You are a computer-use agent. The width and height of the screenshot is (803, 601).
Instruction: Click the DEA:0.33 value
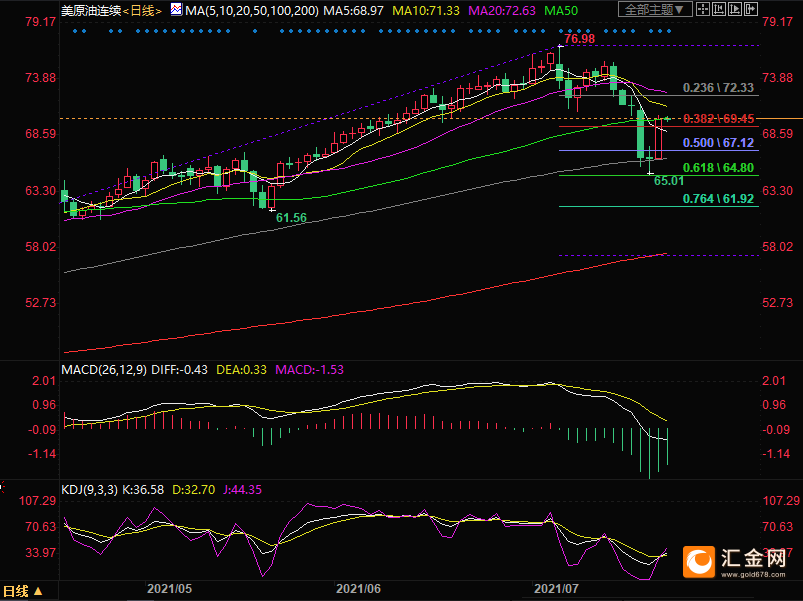pos(241,370)
